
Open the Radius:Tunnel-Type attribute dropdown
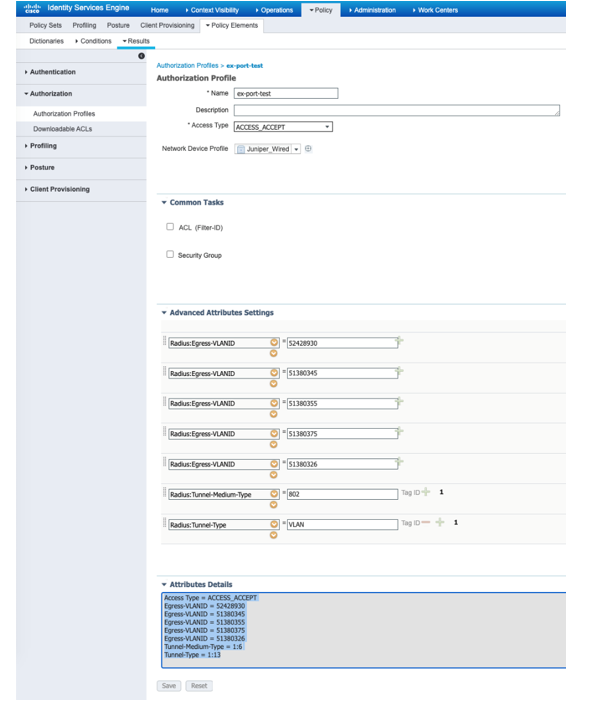tap(274, 524)
